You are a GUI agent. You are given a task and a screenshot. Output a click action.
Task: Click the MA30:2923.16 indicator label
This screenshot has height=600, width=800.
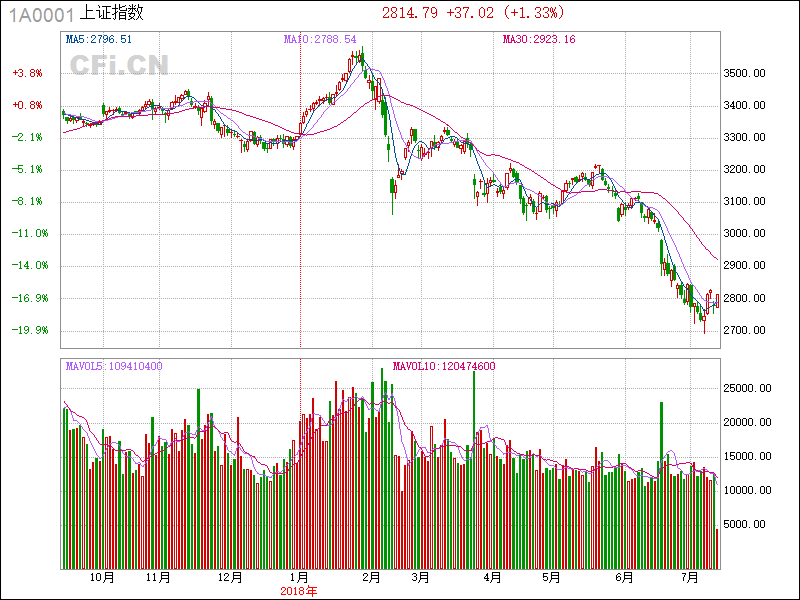click(x=538, y=40)
